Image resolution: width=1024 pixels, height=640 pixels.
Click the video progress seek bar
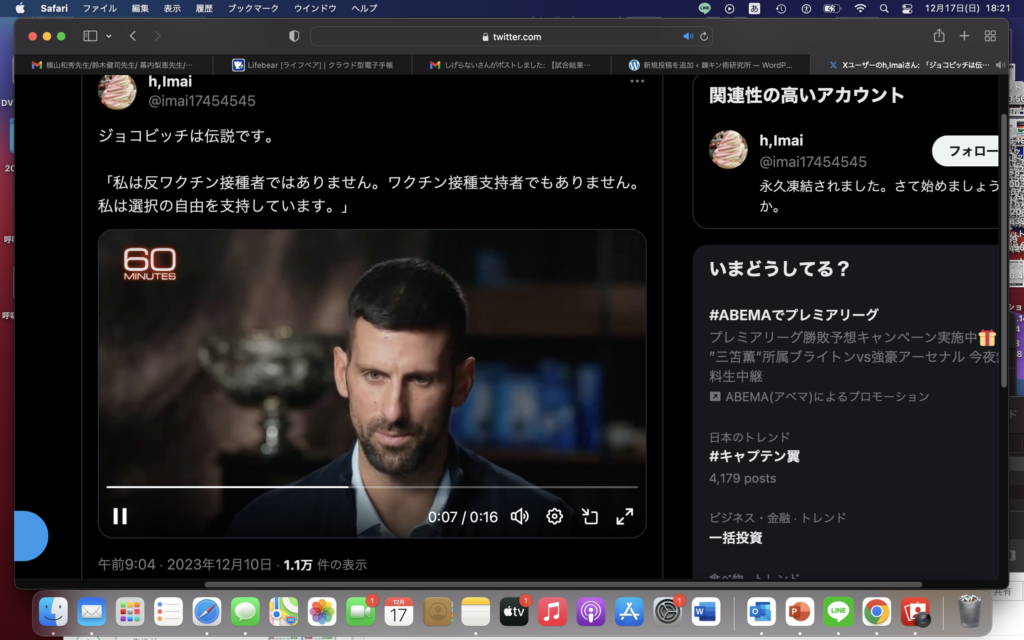[x=370, y=485]
